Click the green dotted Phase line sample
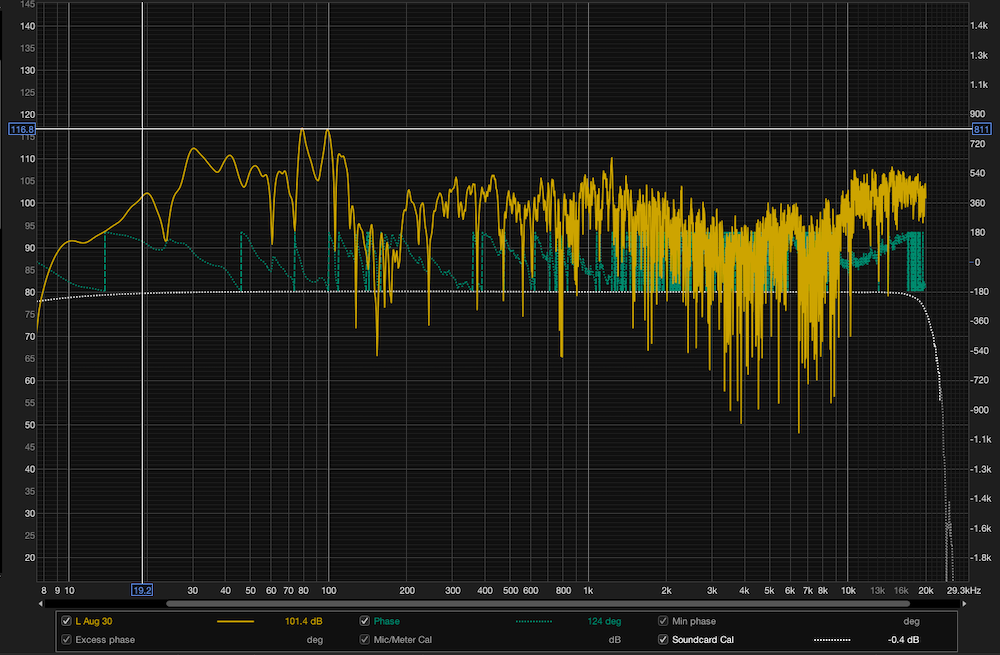1000x655 pixels. pyautogui.click(x=534, y=621)
